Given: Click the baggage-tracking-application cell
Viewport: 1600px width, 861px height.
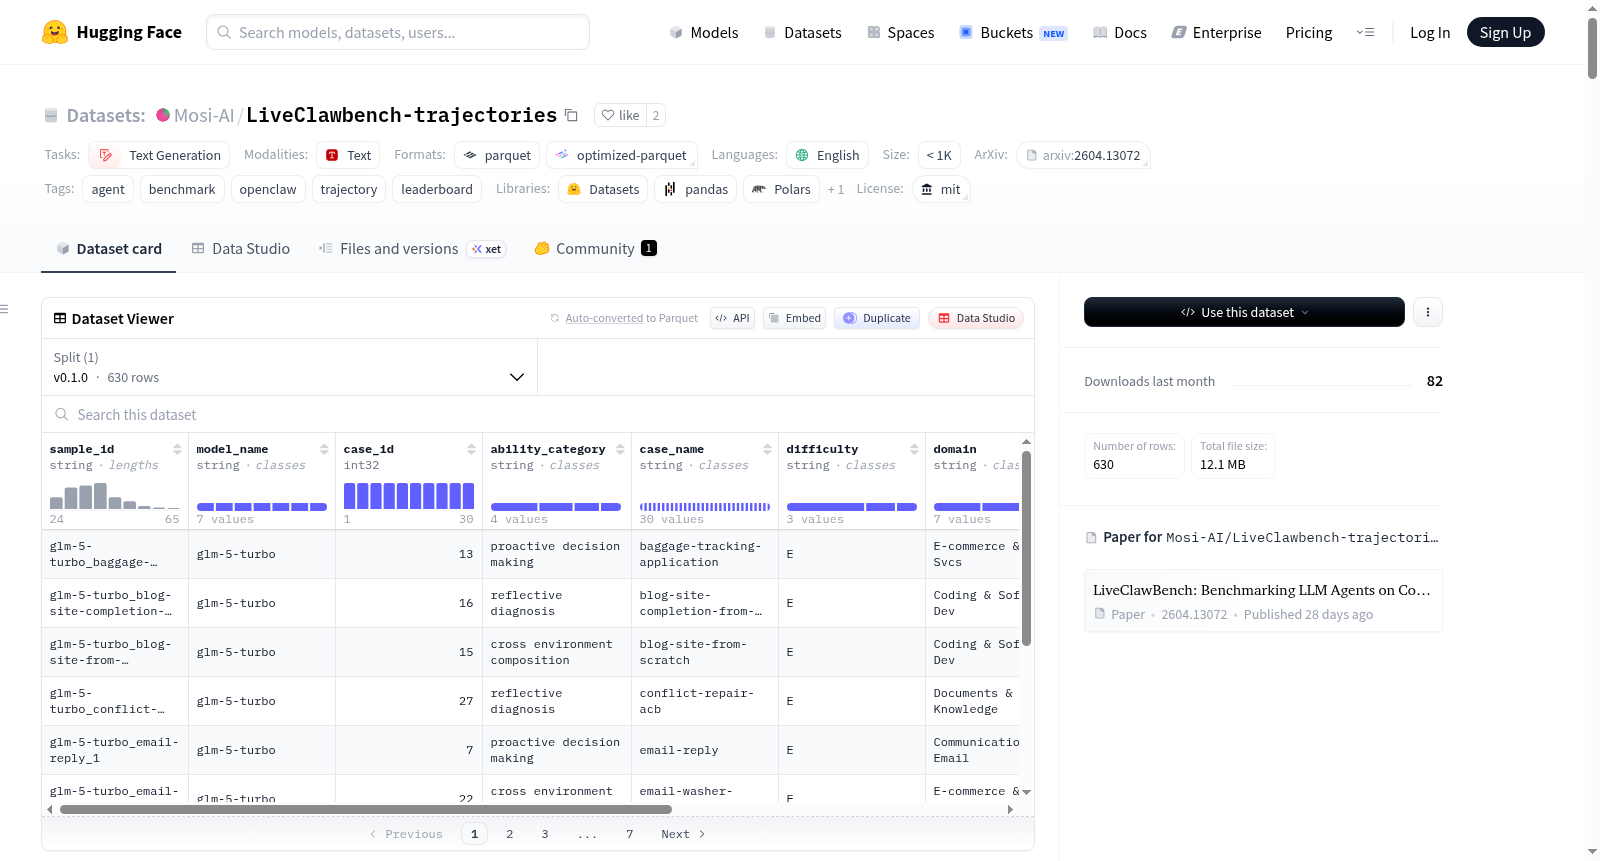Looking at the screenshot, I should click(705, 554).
